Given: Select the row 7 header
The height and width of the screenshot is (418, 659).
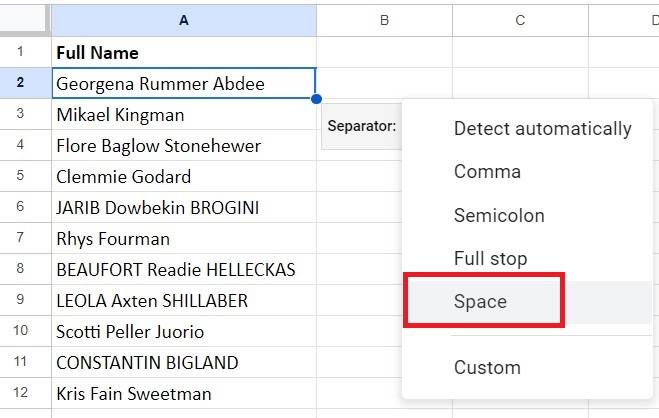Looking at the screenshot, I should click(x=25, y=239).
